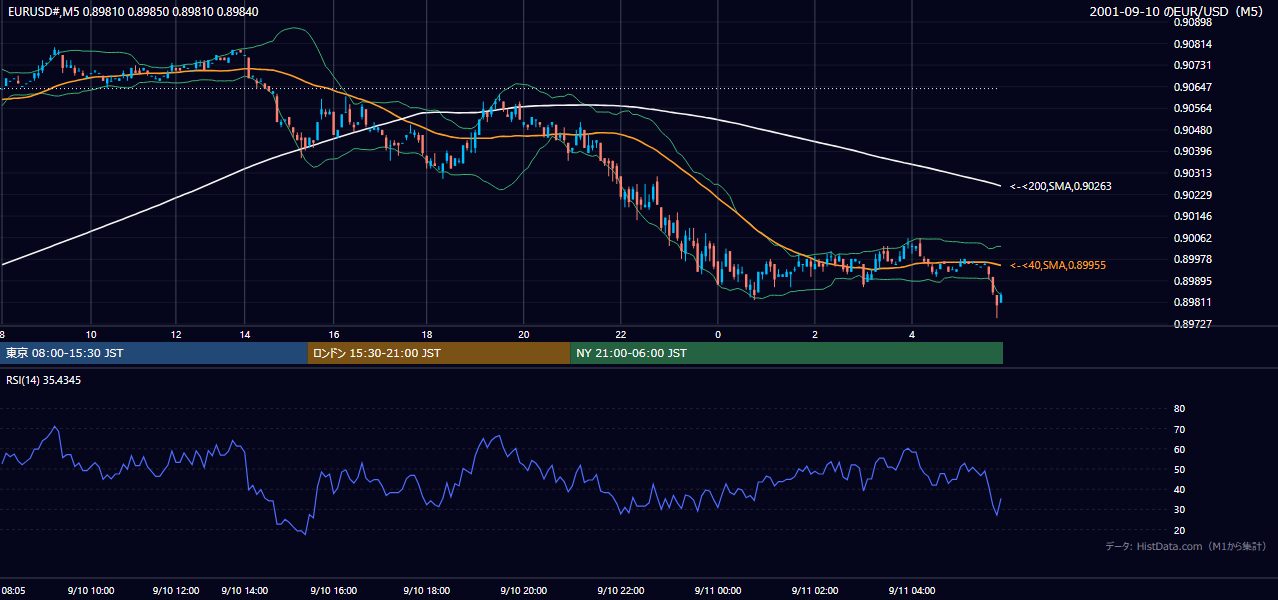Click bottom time label 9/11 00:00
This screenshot has width=1278, height=600.
(718, 591)
